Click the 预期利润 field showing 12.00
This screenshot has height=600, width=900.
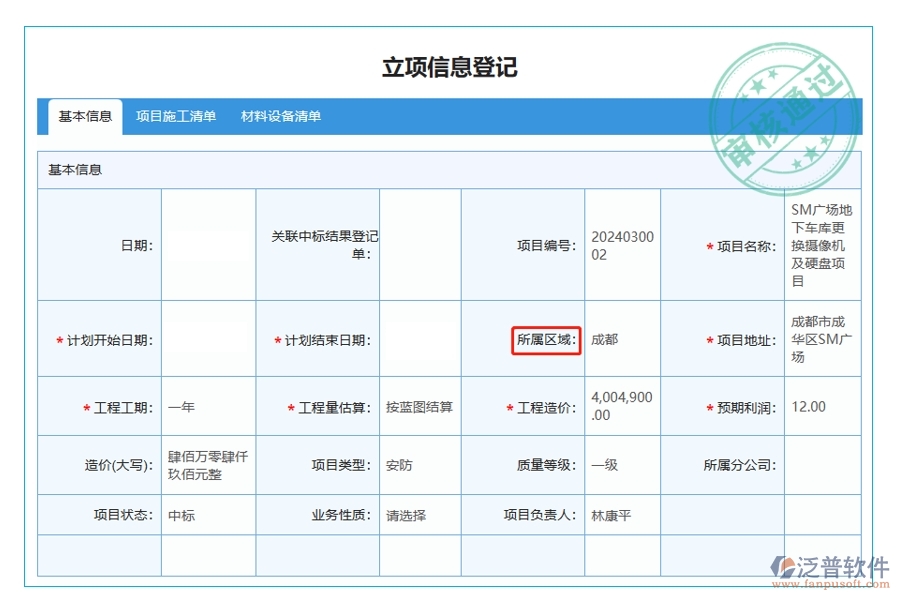[x=822, y=405]
